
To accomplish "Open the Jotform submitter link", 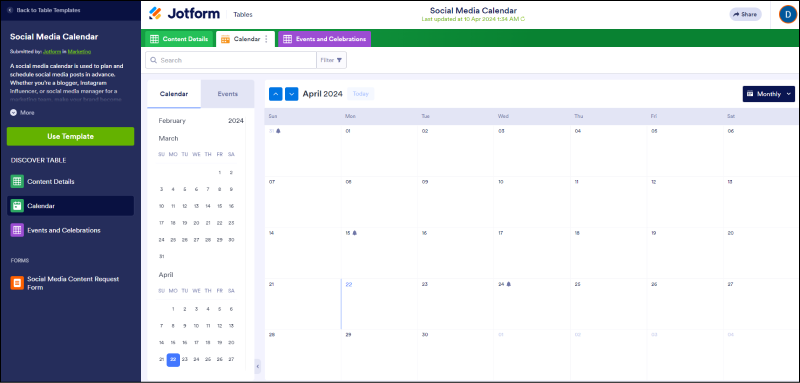I will pyautogui.click(x=52, y=52).
